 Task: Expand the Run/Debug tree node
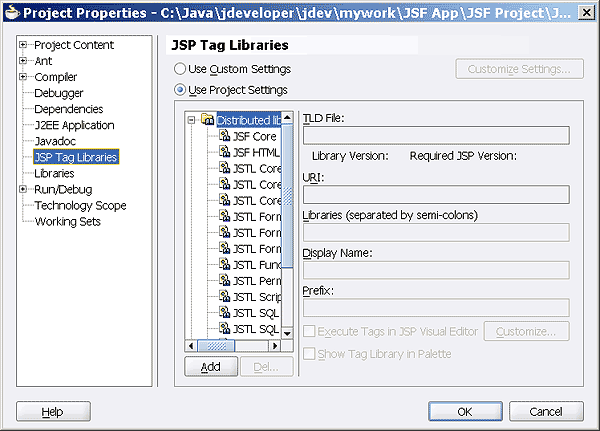23,190
